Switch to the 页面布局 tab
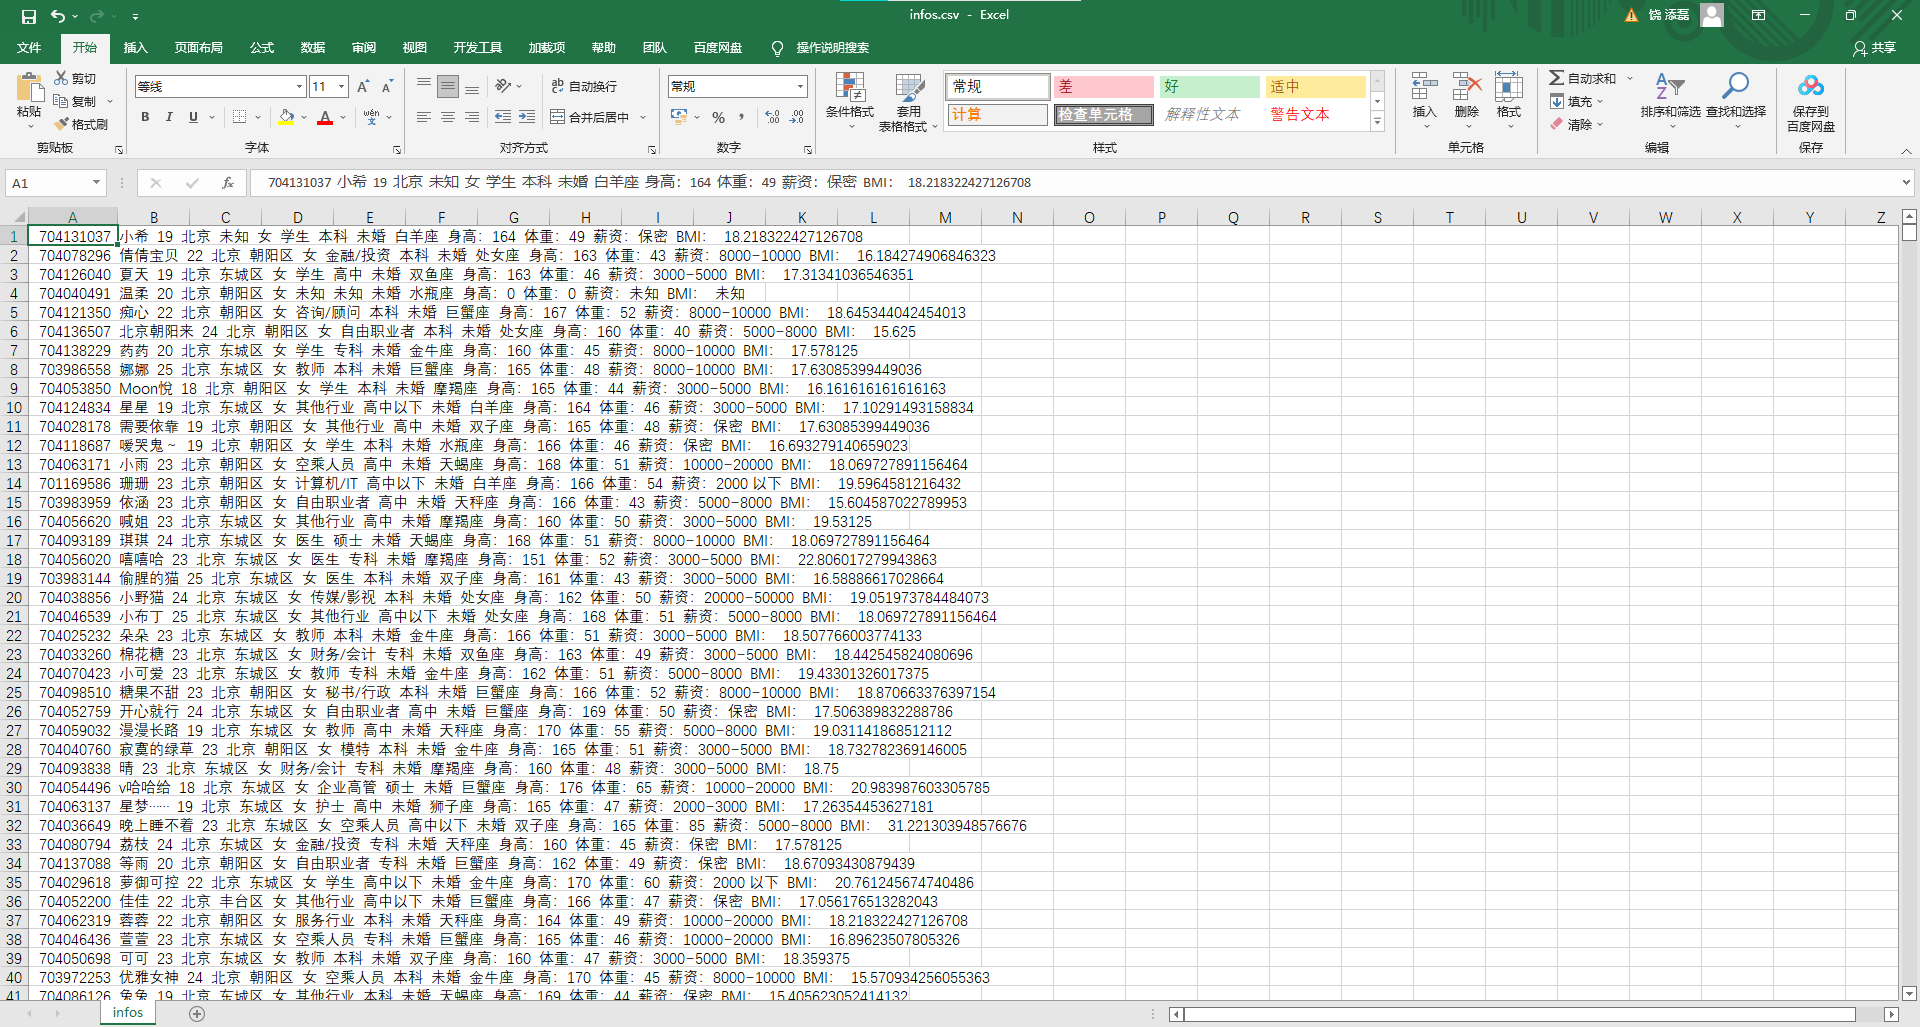 [x=198, y=47]
